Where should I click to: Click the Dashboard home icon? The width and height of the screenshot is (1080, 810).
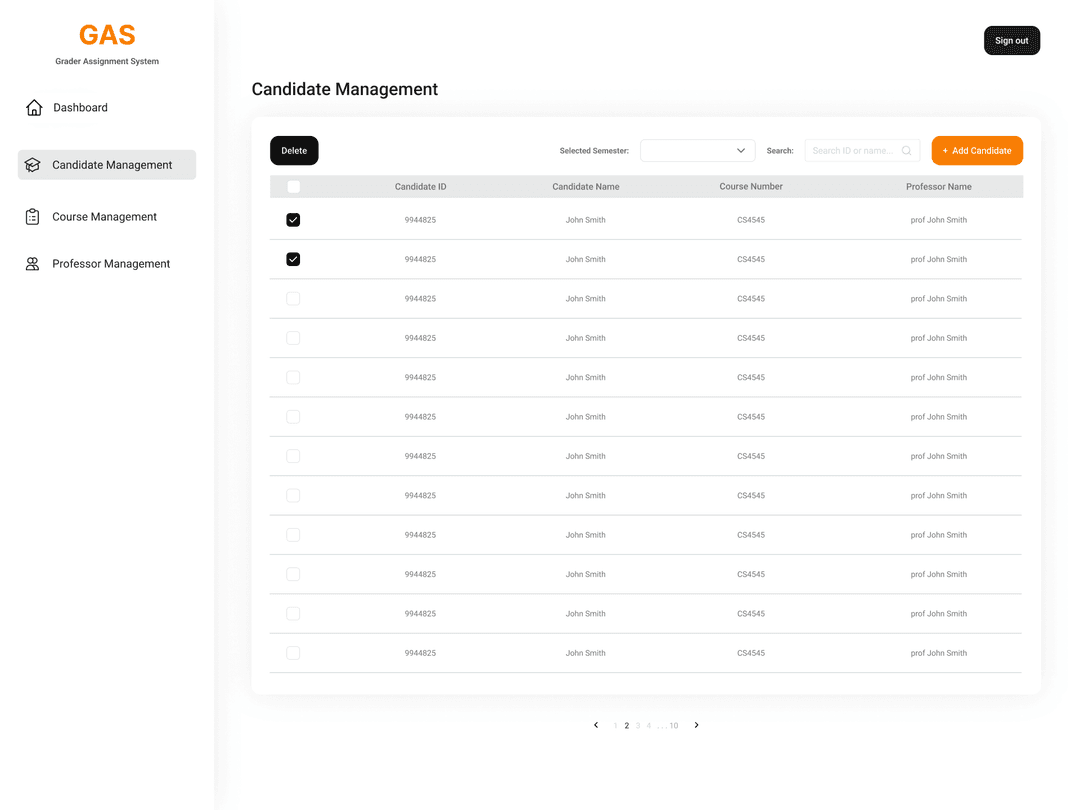33,107
